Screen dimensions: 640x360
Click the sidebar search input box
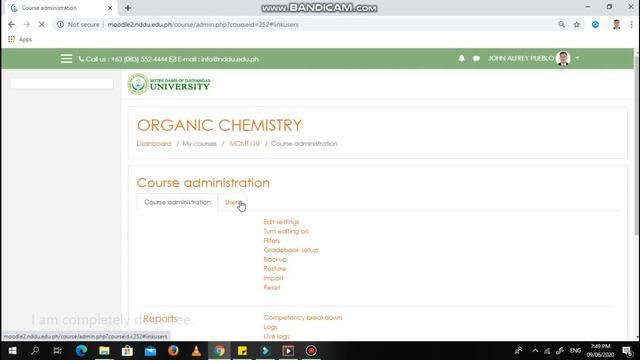[61, 83]
